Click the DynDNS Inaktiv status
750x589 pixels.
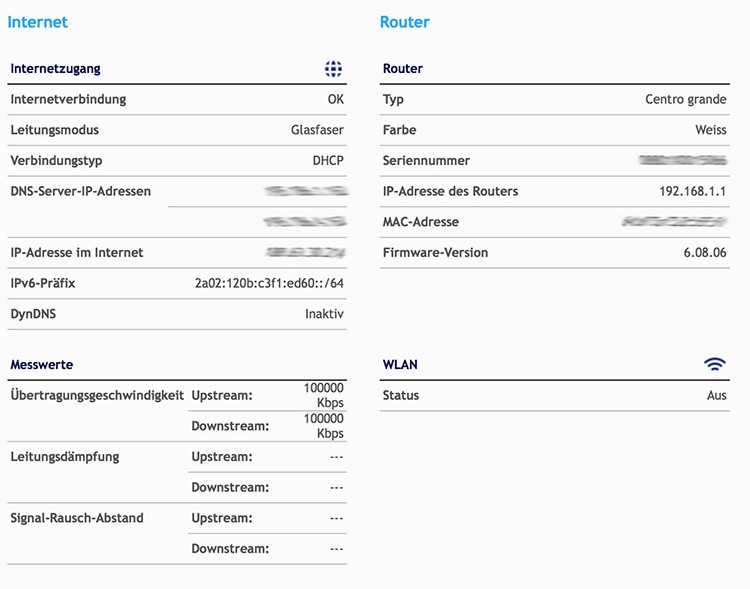[324, 314]
